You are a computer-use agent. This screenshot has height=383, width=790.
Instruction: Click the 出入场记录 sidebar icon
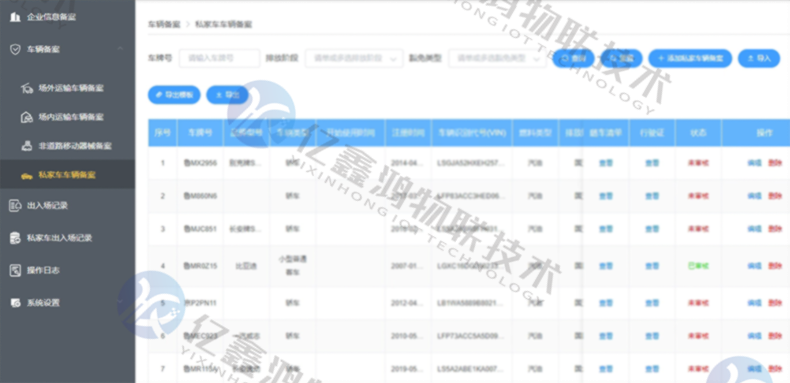tap(16, 205)
